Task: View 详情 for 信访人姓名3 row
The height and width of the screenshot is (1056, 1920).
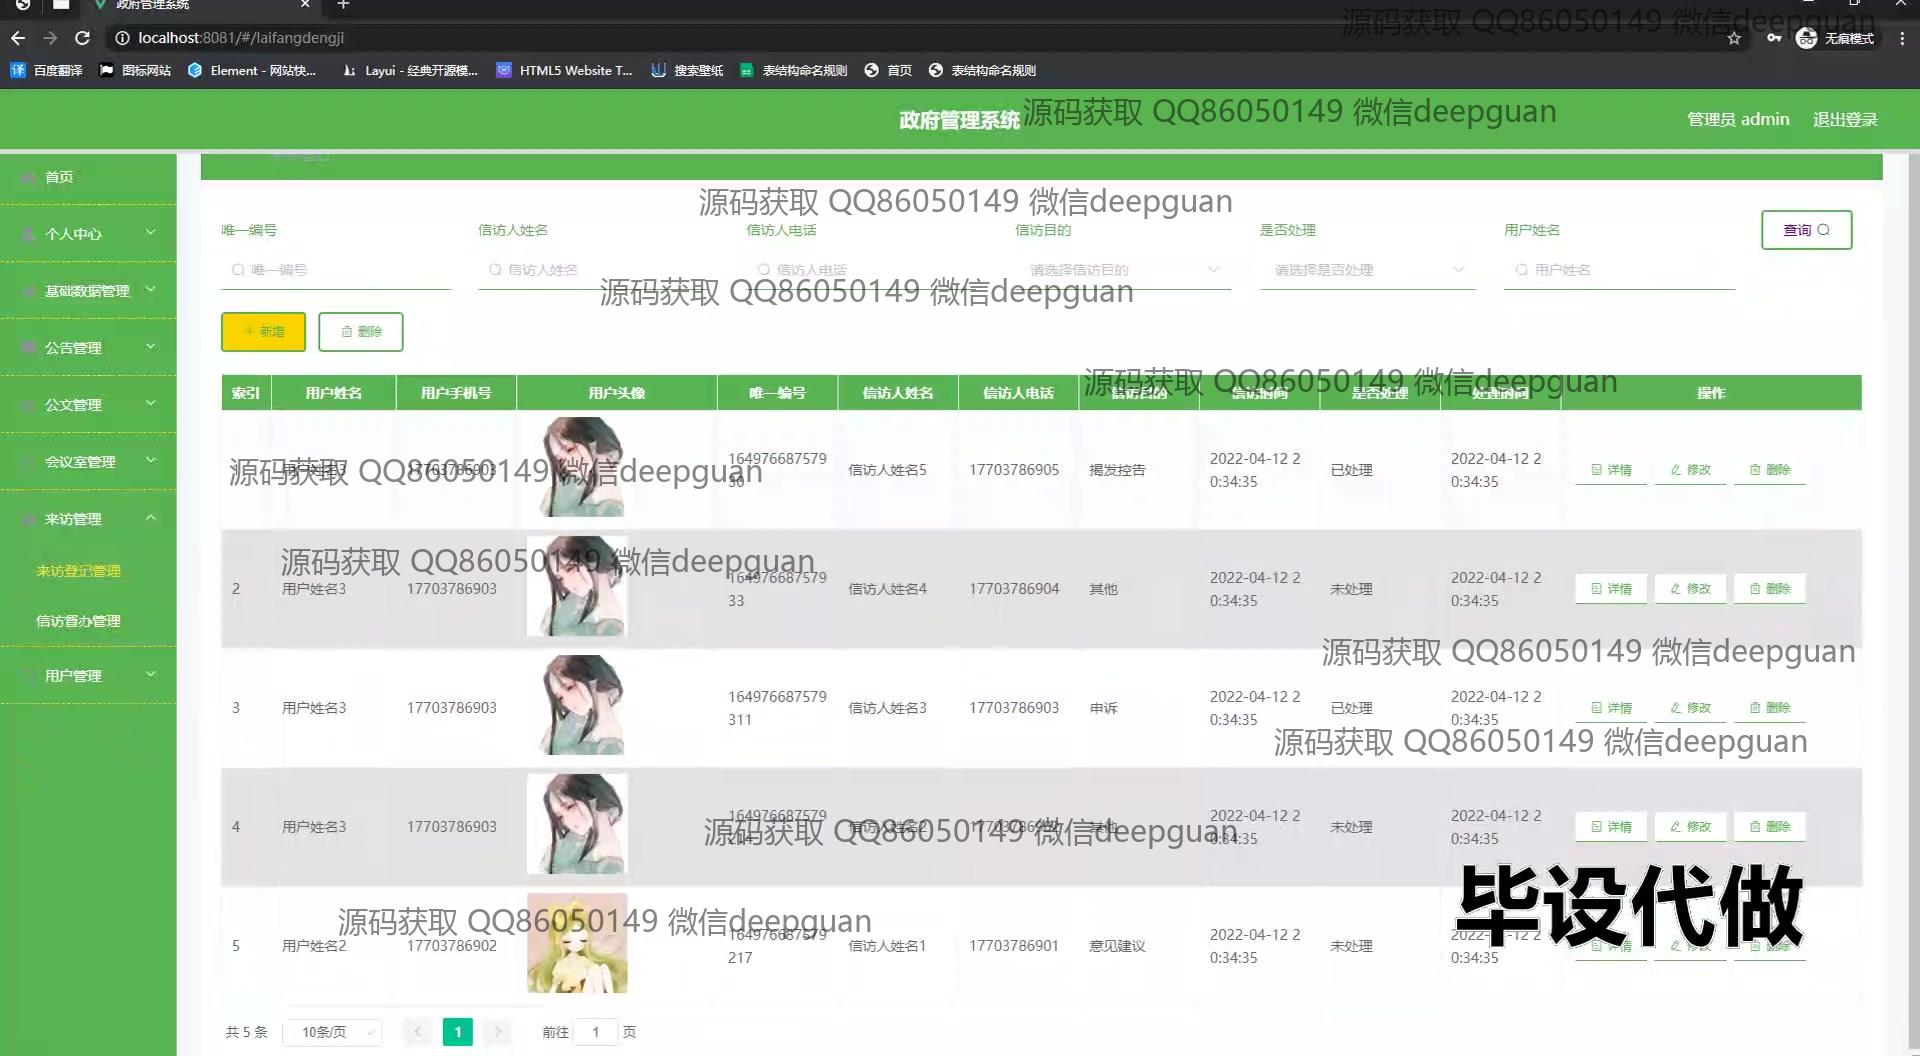Action: [1611, 708]
